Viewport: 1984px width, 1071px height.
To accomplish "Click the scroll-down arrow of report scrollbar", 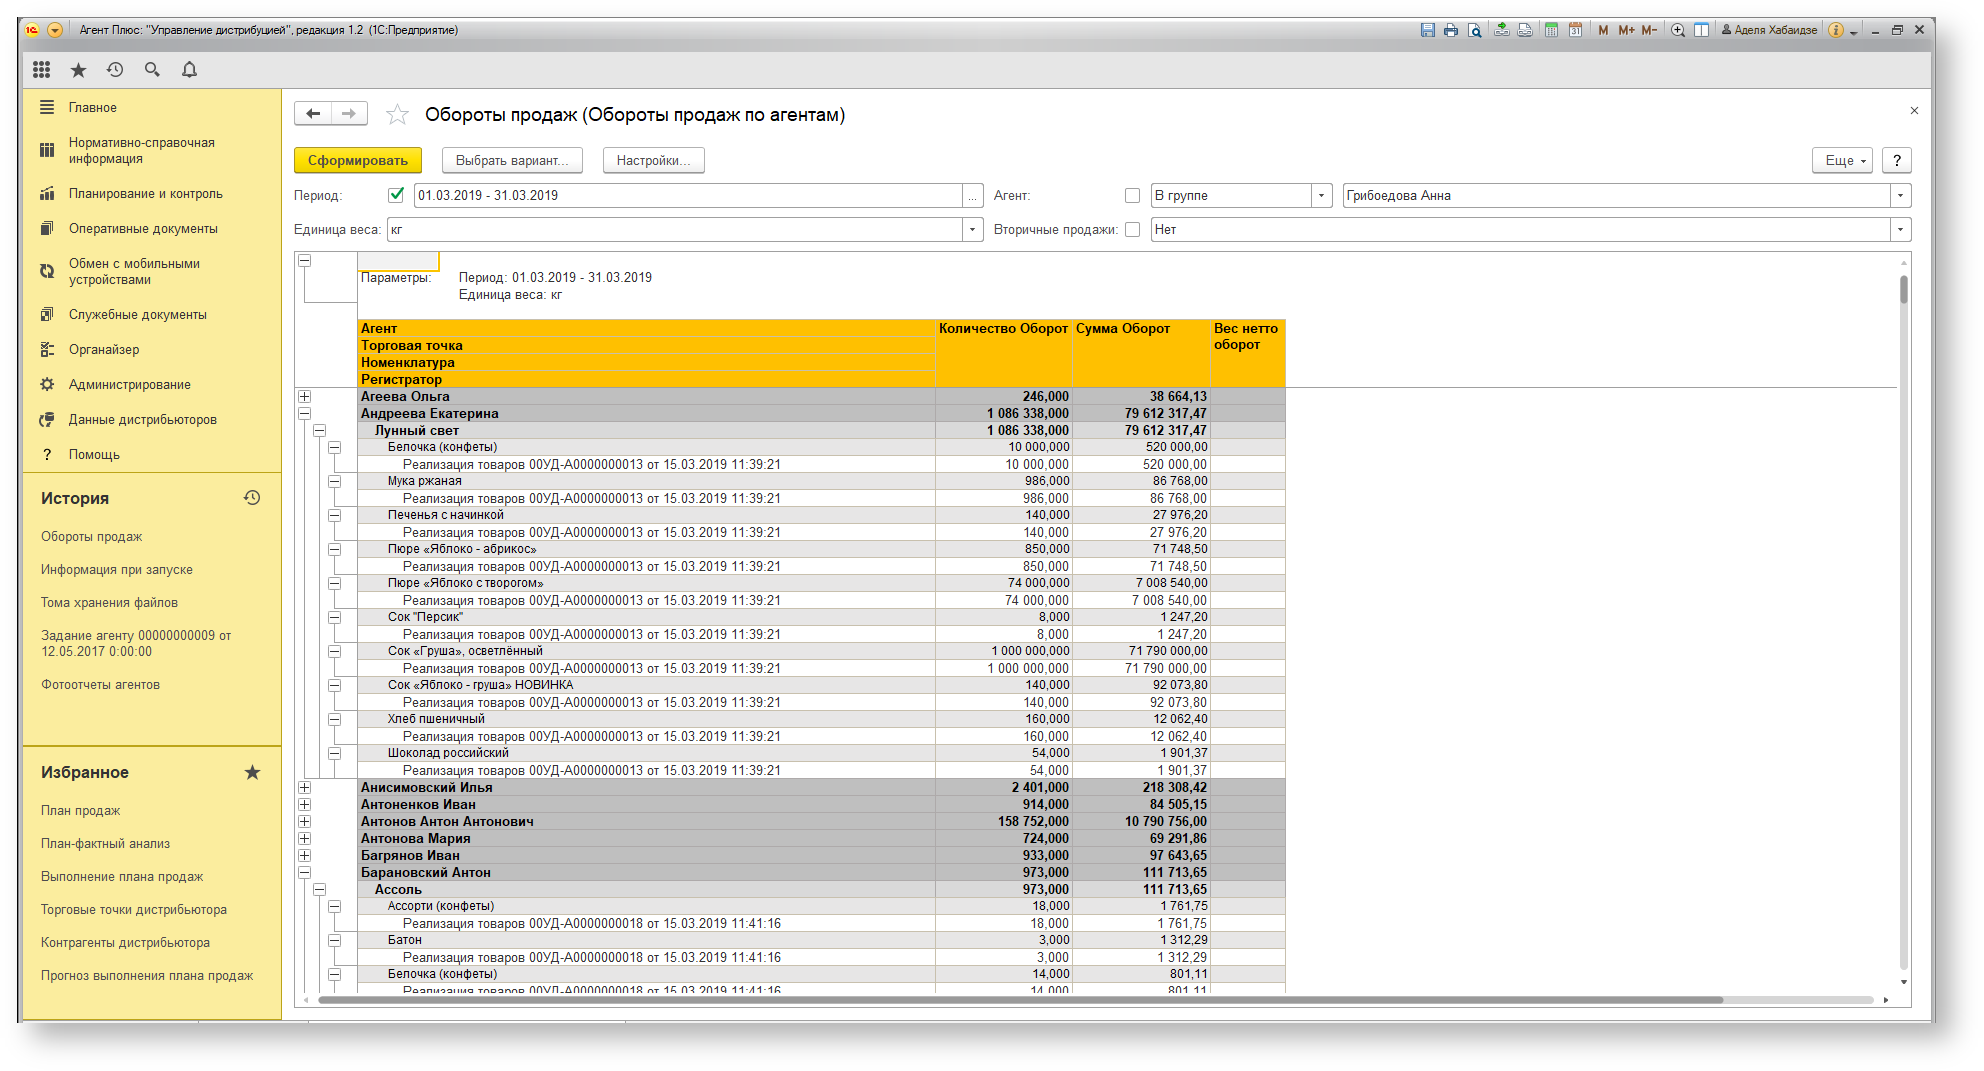I will point(1904,982).
